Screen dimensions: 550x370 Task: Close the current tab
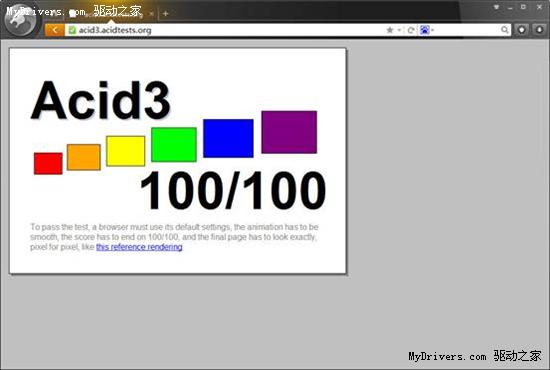point(152,14)
